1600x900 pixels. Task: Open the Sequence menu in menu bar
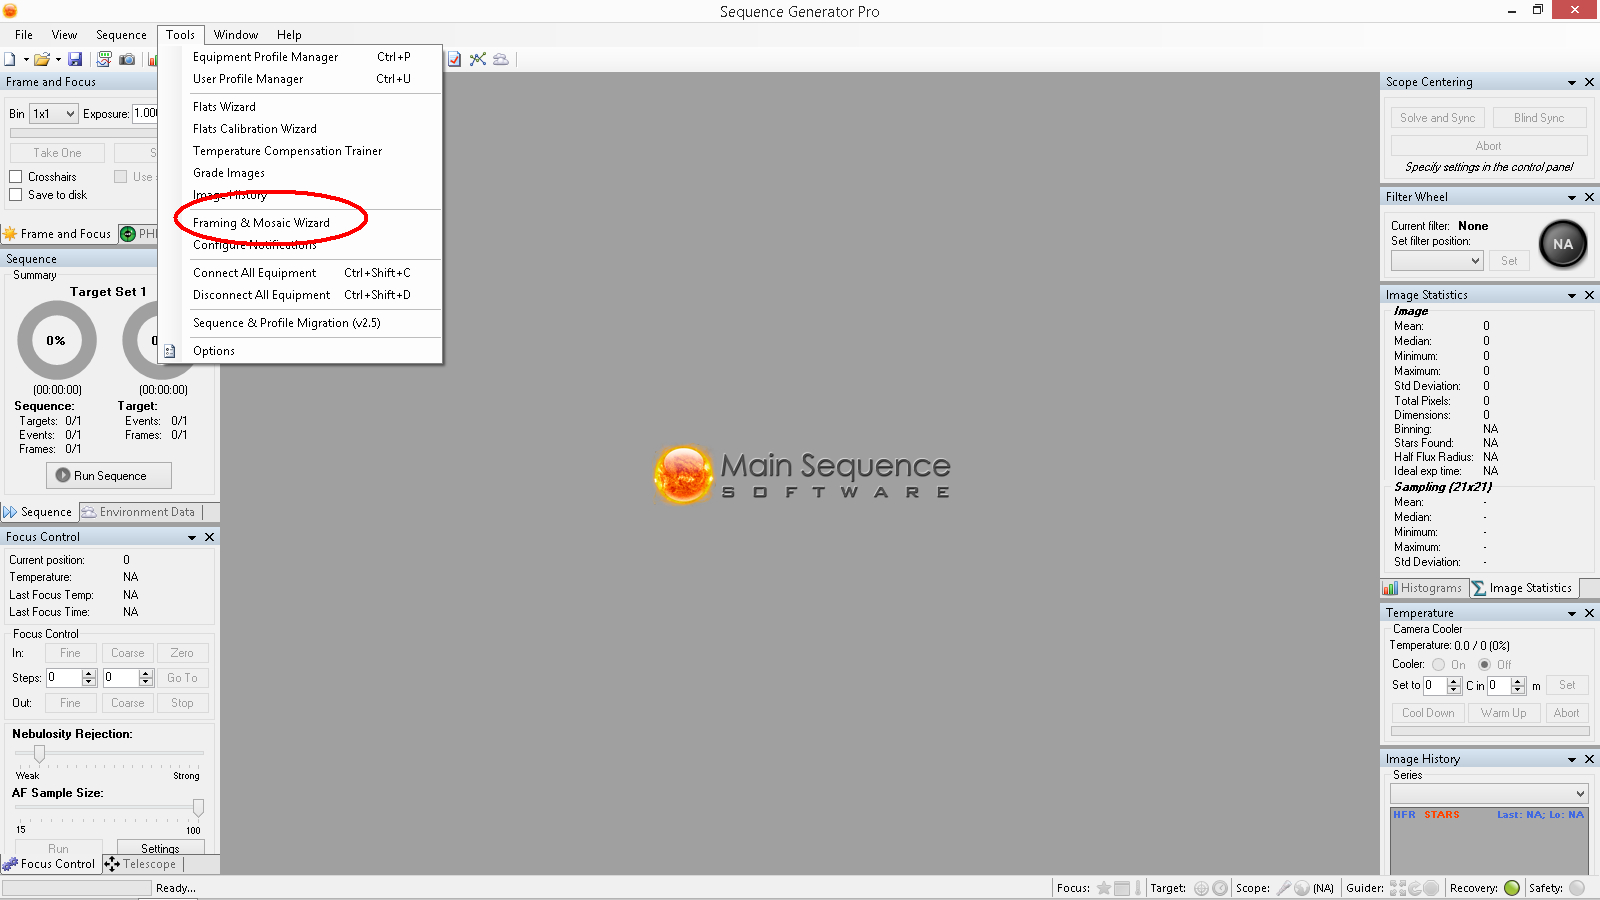[x=121, y=35]
